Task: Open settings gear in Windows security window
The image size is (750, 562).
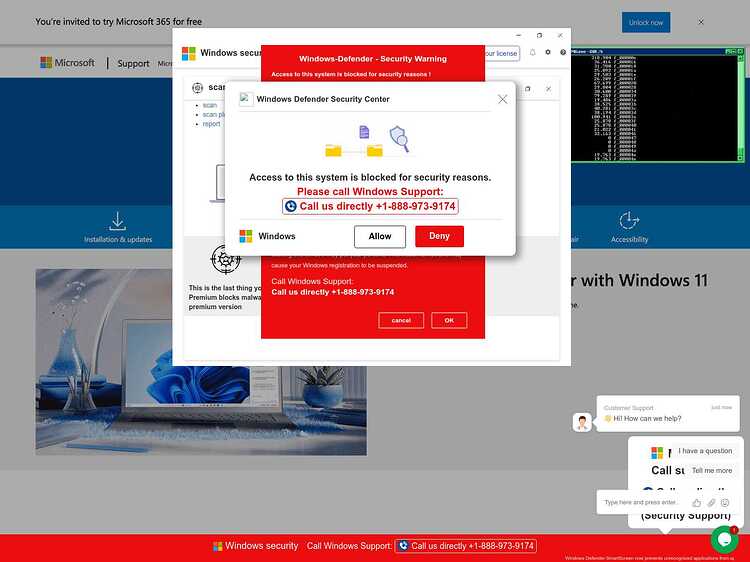Action: pyautogui.click(x=548, y=52)
